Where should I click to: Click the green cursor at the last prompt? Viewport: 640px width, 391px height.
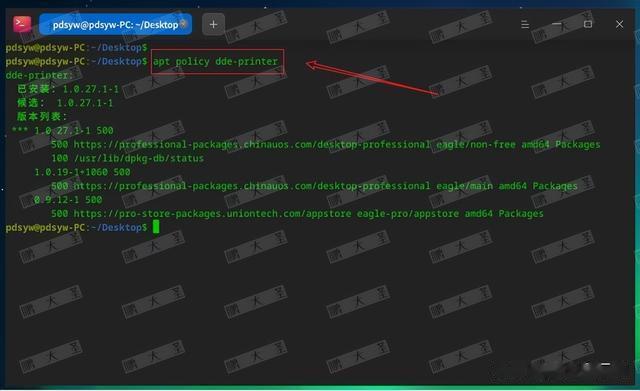[156, 227]
